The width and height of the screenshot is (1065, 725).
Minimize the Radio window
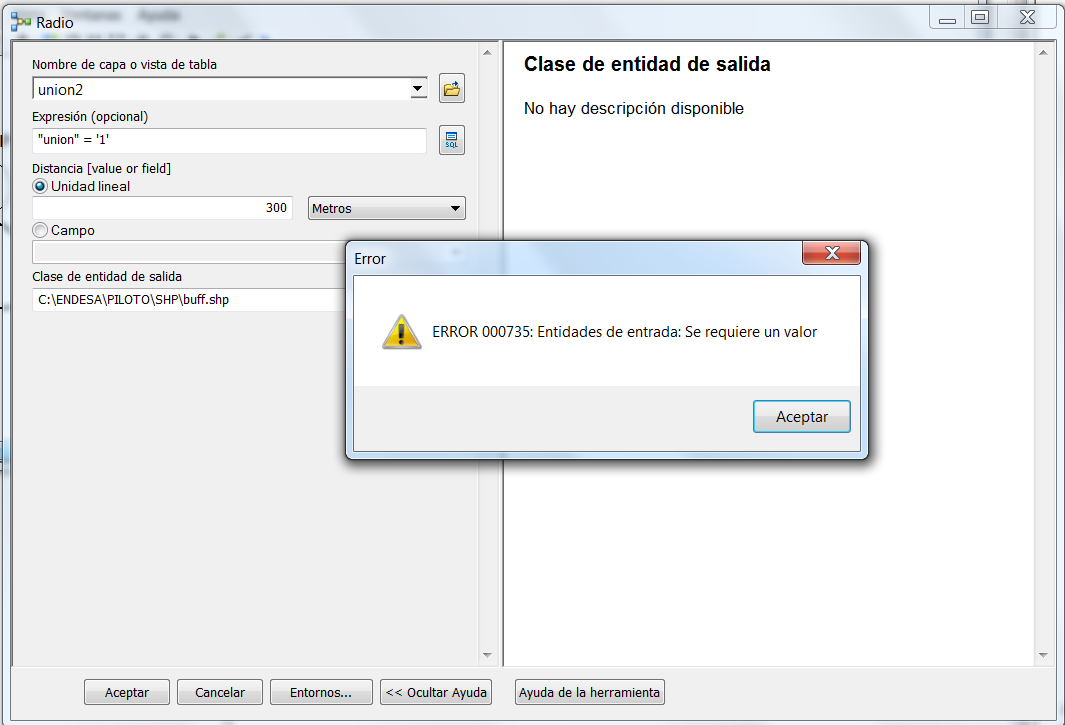(947, 18)
